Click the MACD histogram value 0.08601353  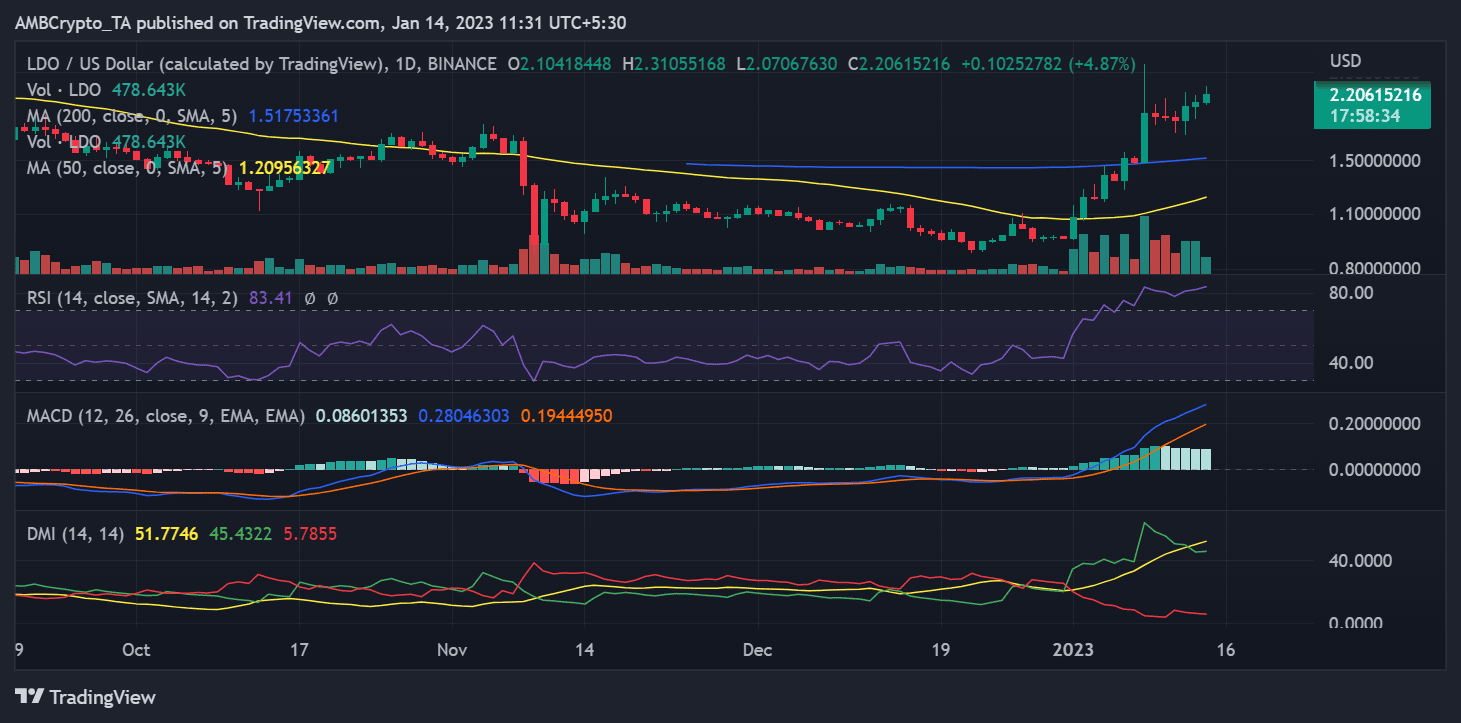[x=361, y=415]
